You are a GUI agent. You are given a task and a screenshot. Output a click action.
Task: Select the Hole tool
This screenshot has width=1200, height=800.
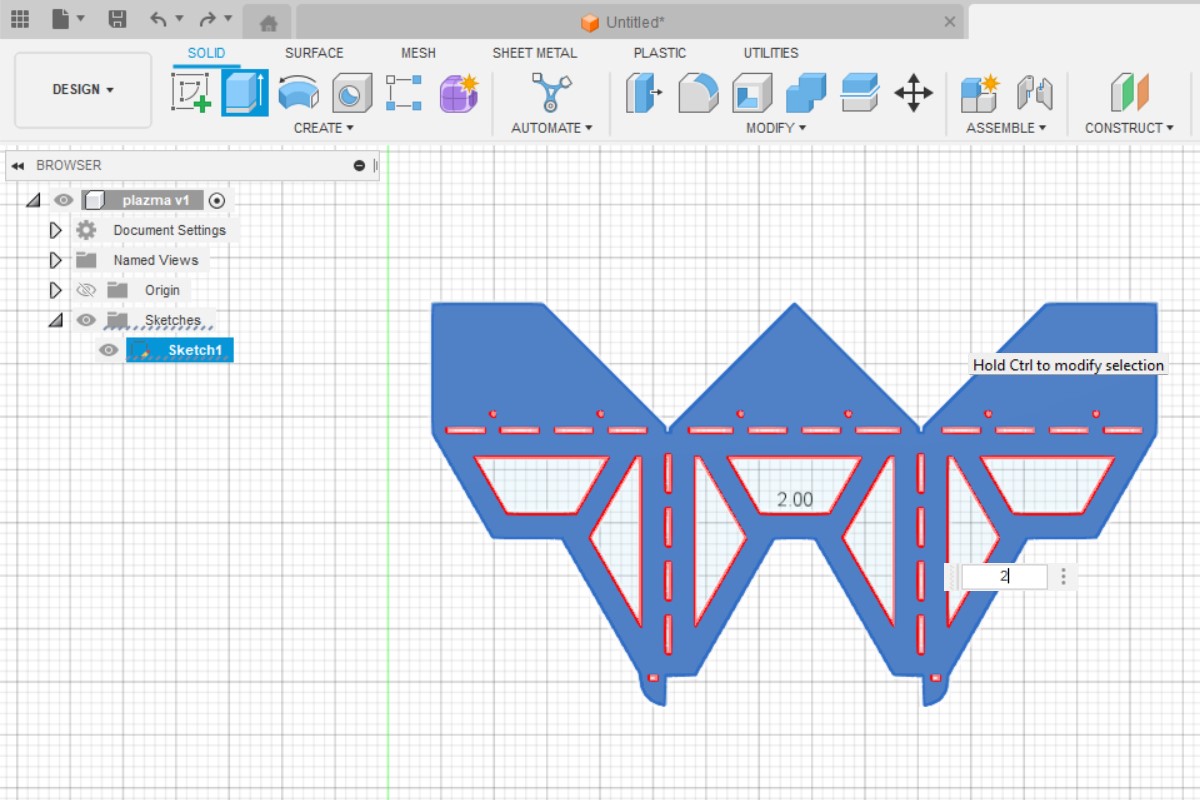[x=351, y=93]
